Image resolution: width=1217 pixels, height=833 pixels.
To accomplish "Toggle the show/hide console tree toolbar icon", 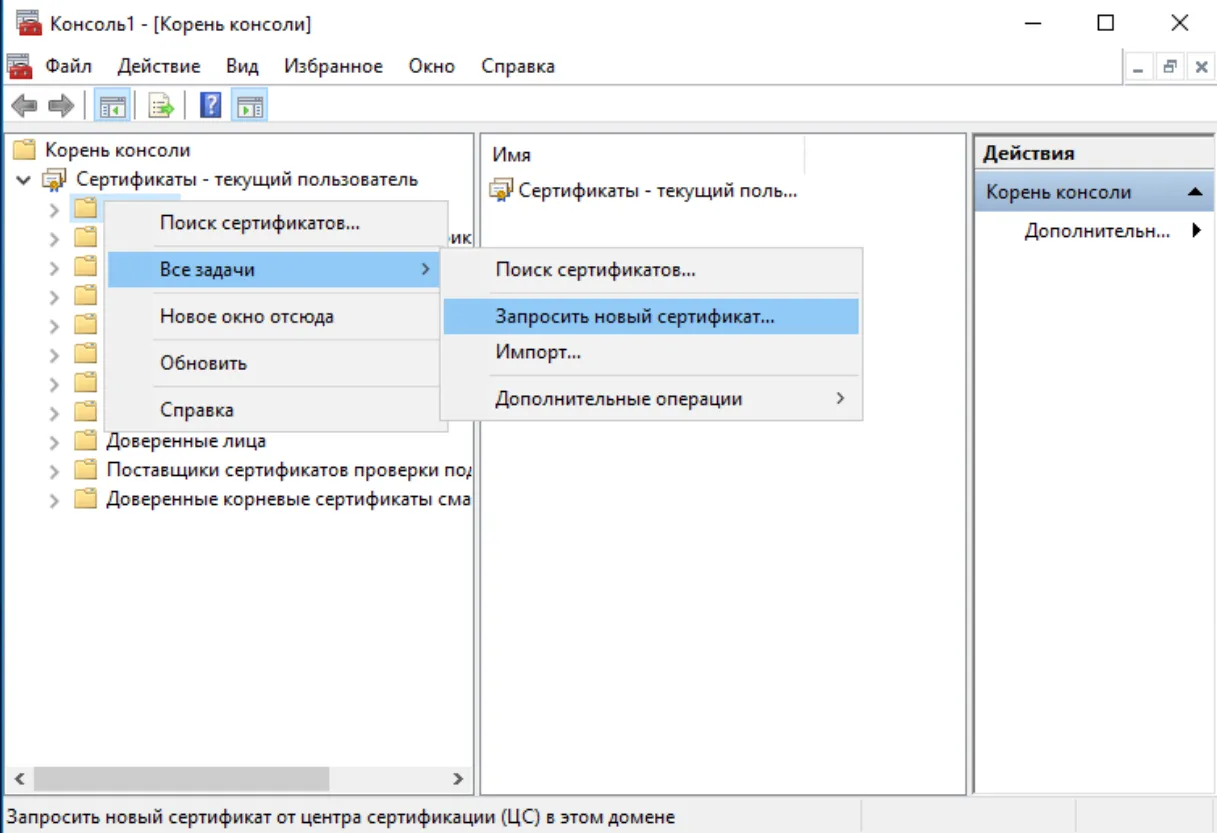I will tap(112, 105).
